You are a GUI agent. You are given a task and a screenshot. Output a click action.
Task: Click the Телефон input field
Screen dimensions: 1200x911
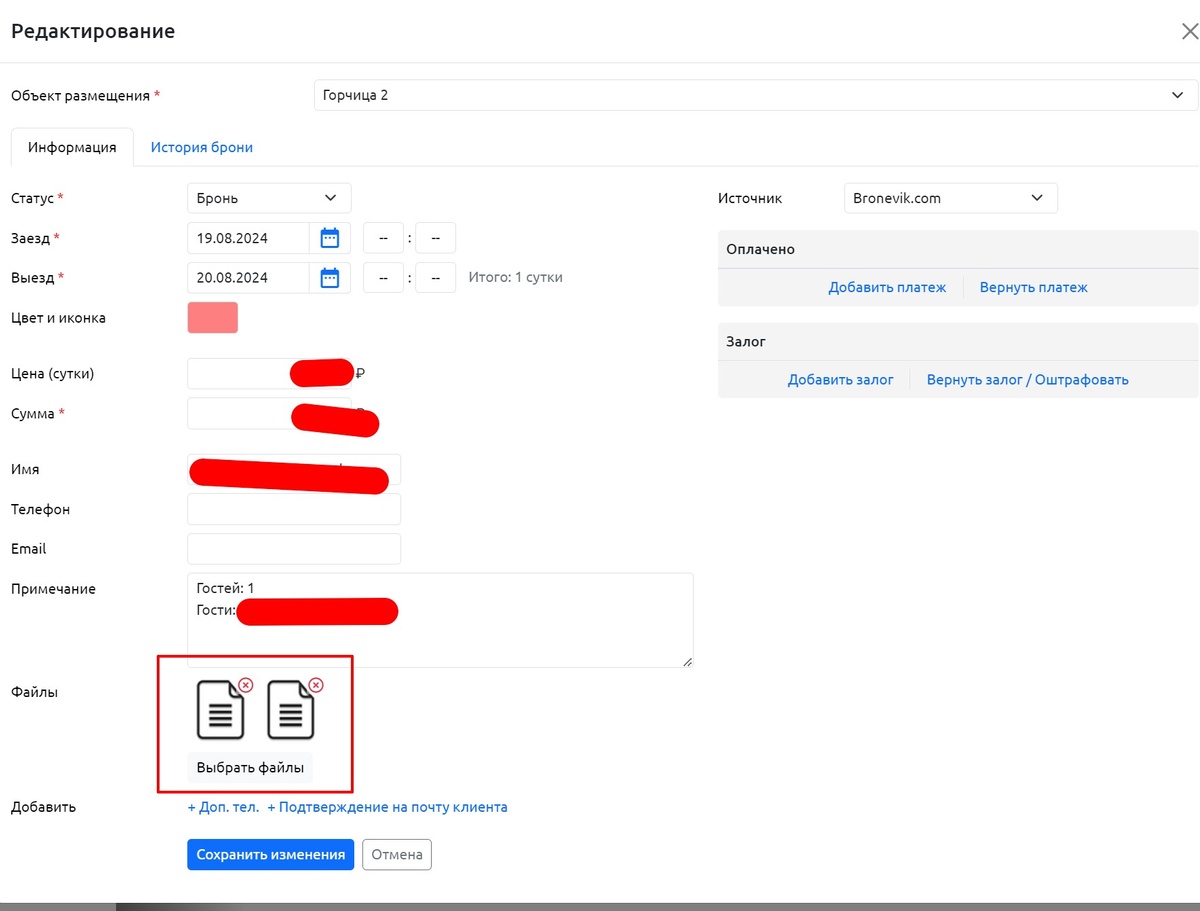[294, 509]
